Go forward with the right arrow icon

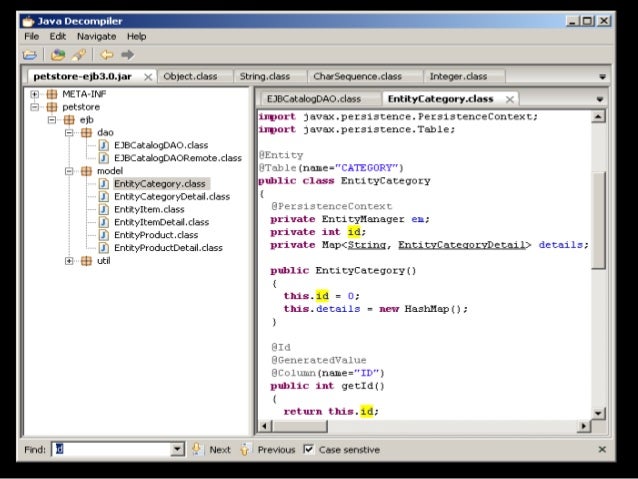coord(127,55)
